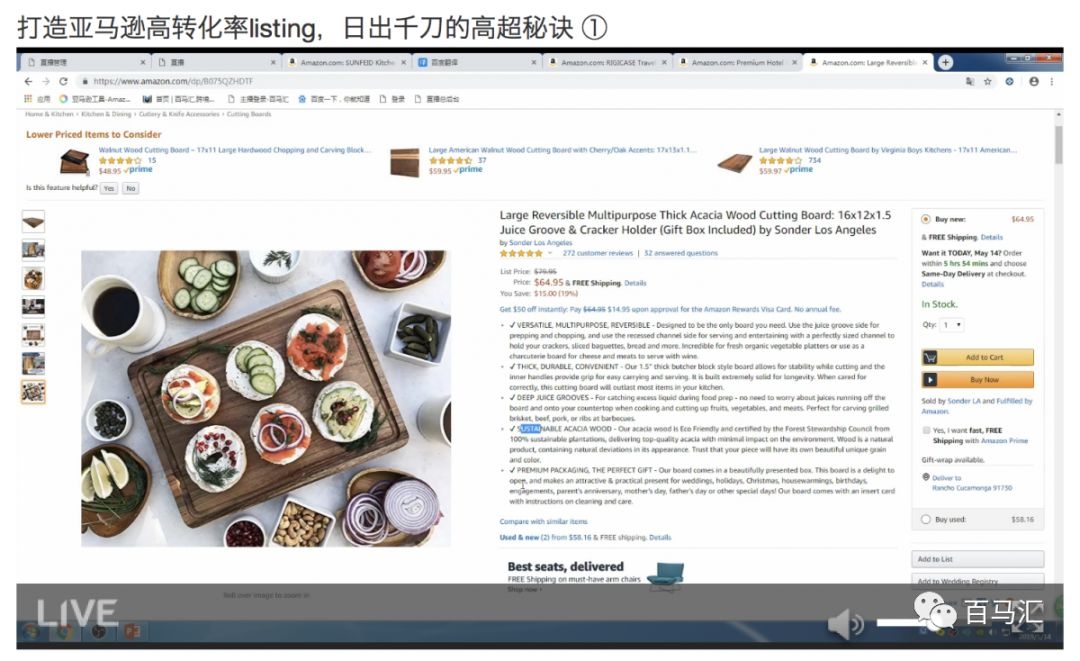Select the last product thumbnail image
This screenshot has width=1080, height=661.
click(x=33, y=392)
